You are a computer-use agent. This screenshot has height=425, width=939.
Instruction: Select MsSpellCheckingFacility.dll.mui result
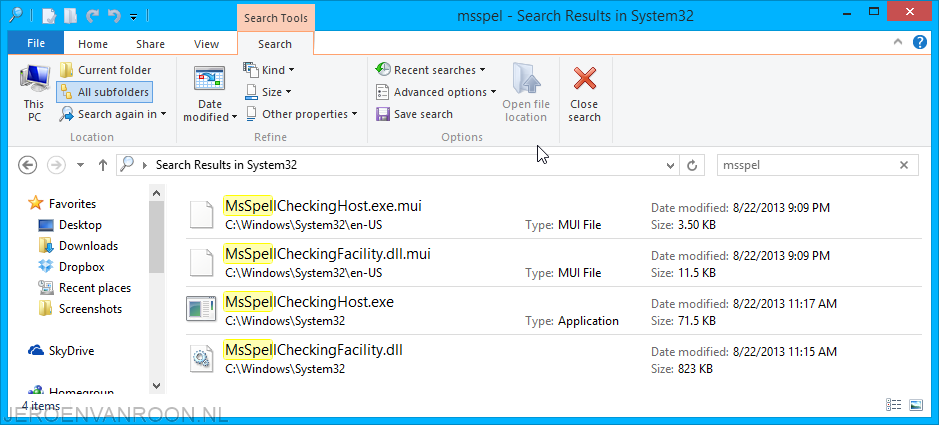click(553, 263)
